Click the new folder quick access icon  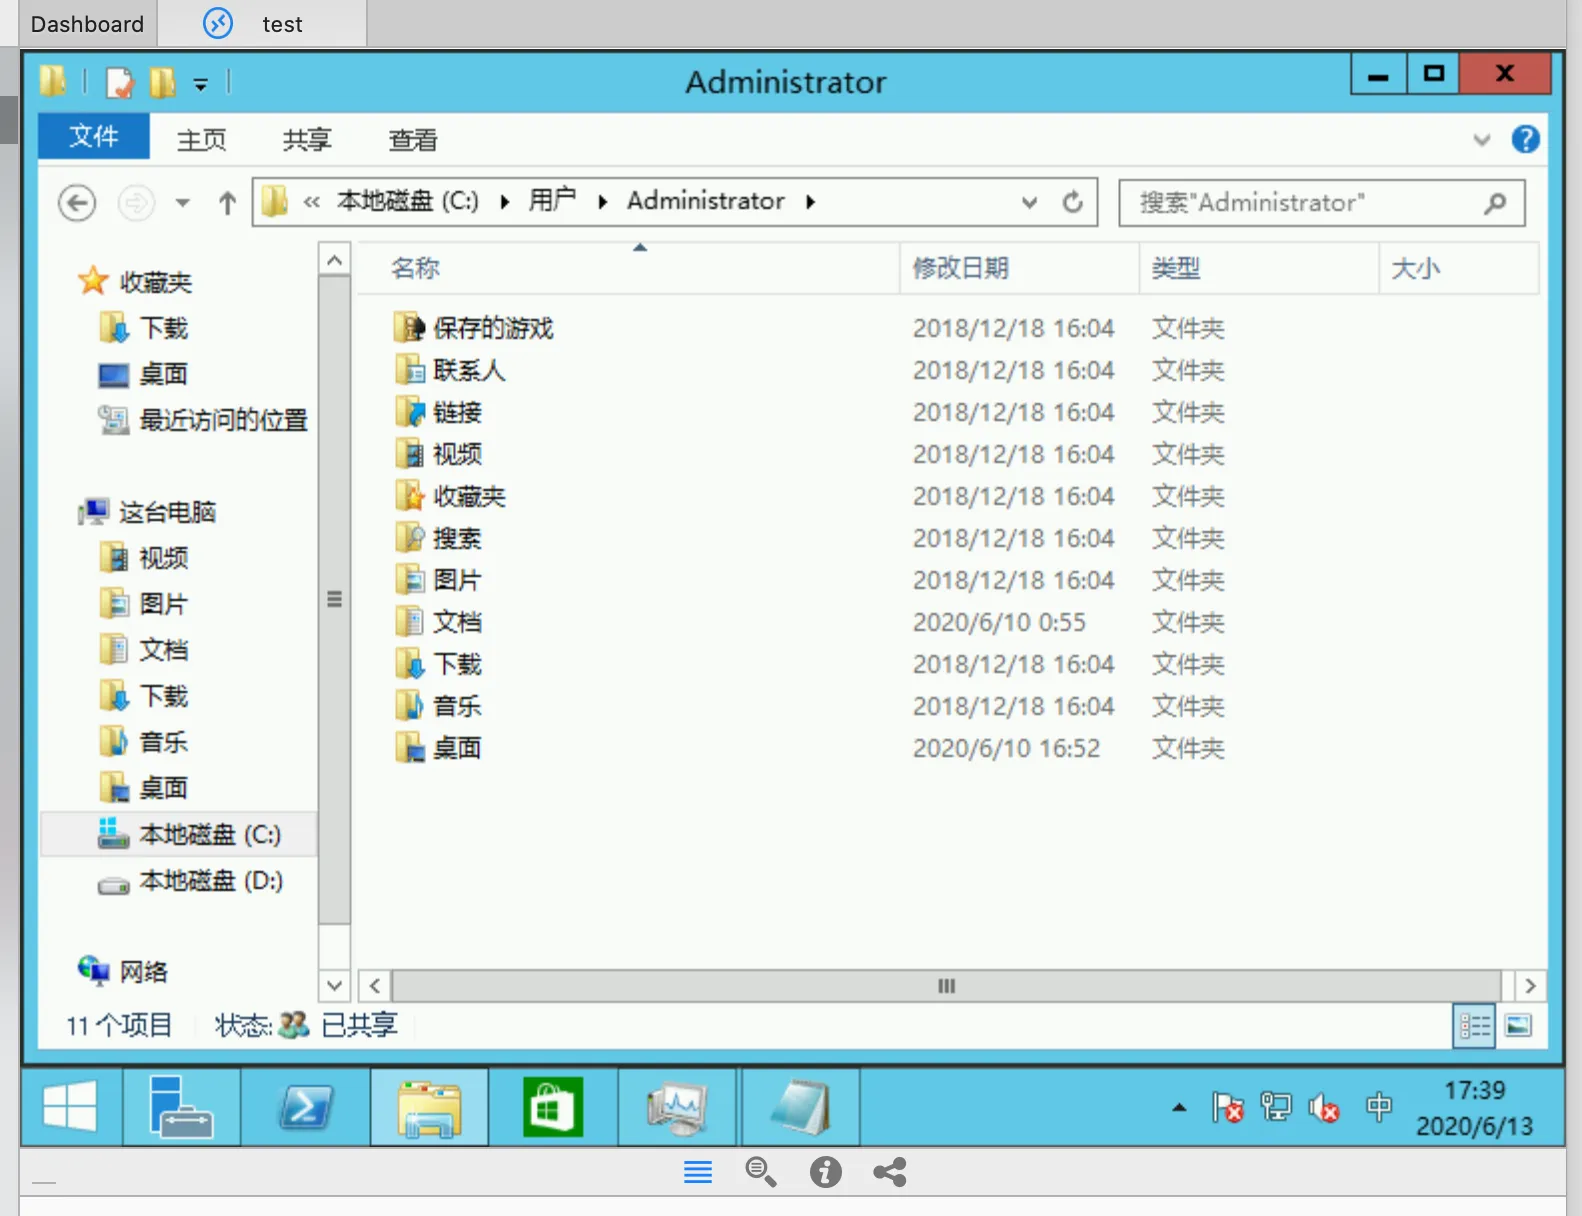[162, 82]
